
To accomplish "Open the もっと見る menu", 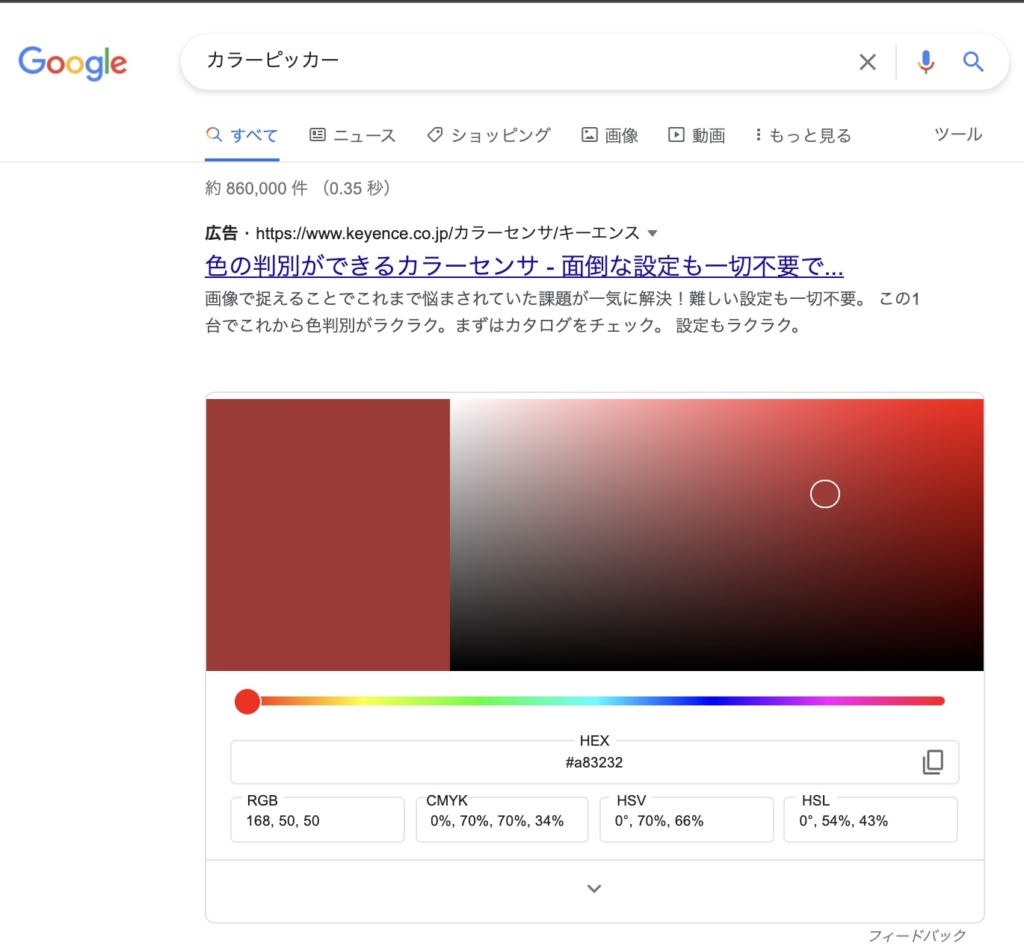I will [803, 135].
